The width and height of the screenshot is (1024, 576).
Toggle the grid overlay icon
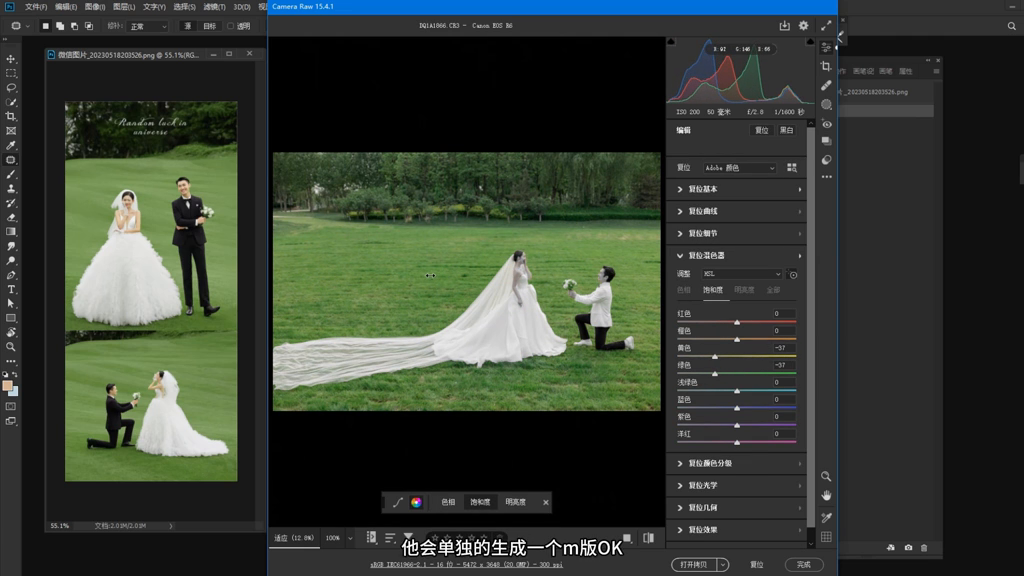[x=826, y=537]
